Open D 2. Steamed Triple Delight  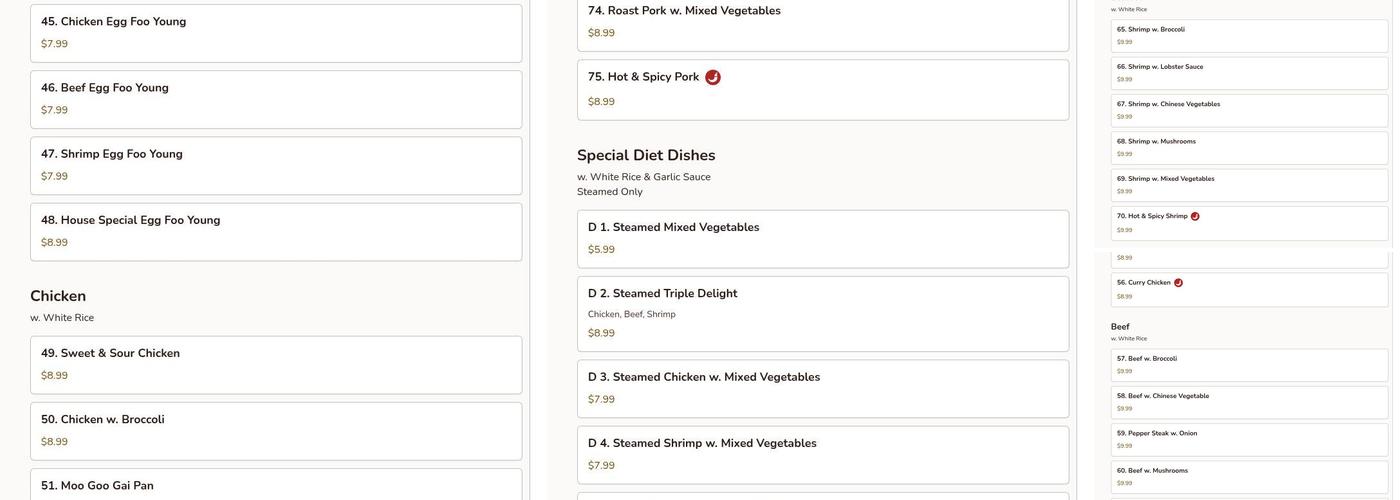tap(822, 313)
